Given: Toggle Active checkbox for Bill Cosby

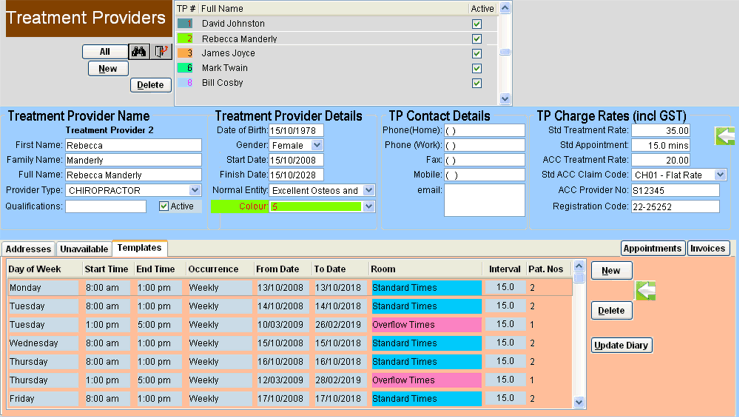Looking at the screenshot, I should click(477, 83).
